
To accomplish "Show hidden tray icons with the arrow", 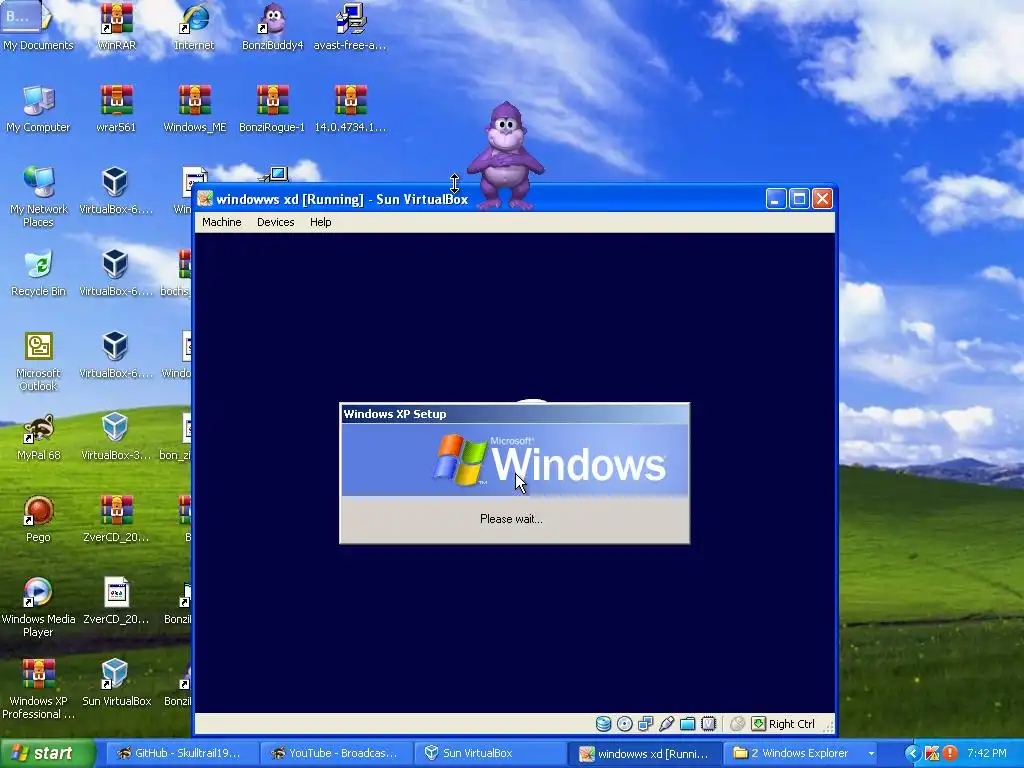I will tap(912, 754).
